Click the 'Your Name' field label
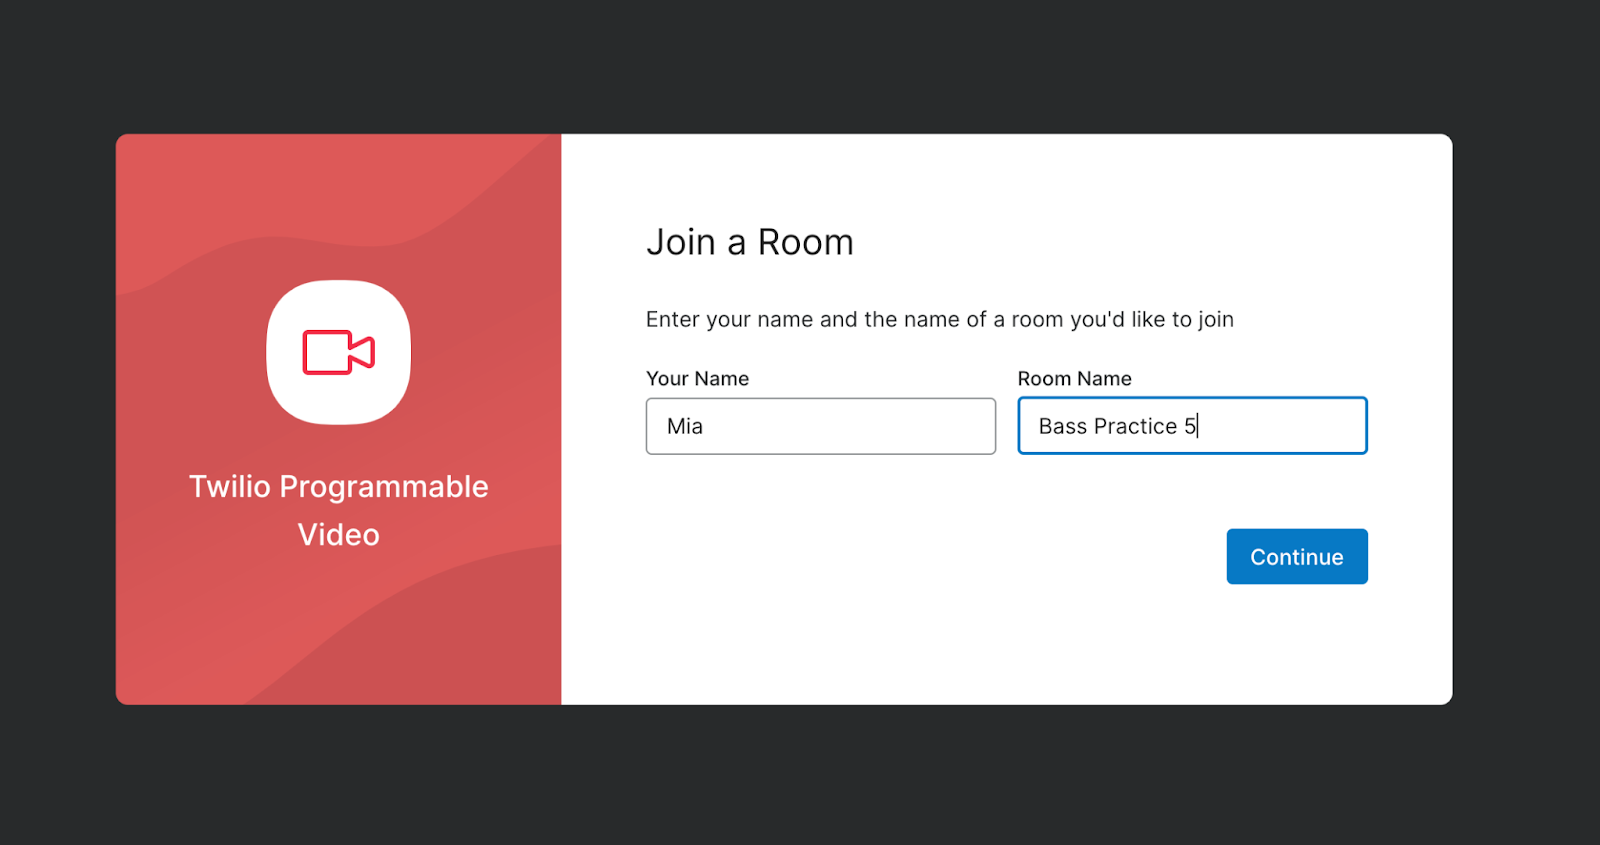The width and height of the screenshot is (1600, 845). (697, 379)
